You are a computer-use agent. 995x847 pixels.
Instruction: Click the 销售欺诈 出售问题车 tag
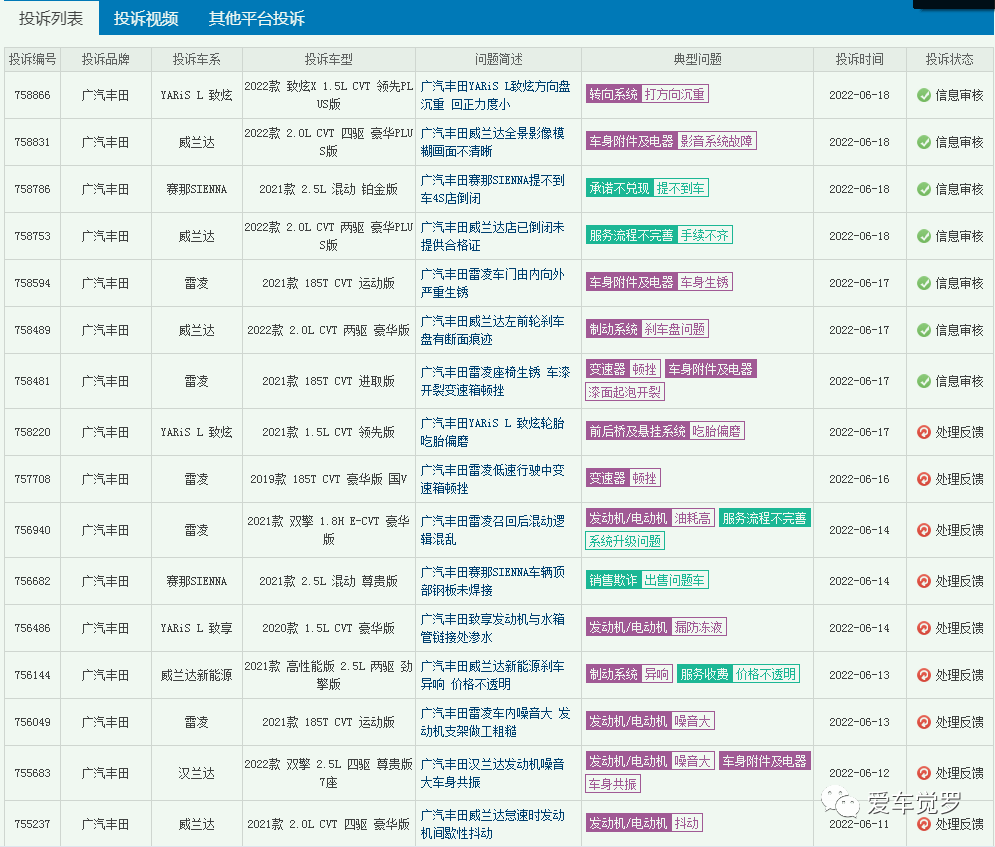coord(647,580)
